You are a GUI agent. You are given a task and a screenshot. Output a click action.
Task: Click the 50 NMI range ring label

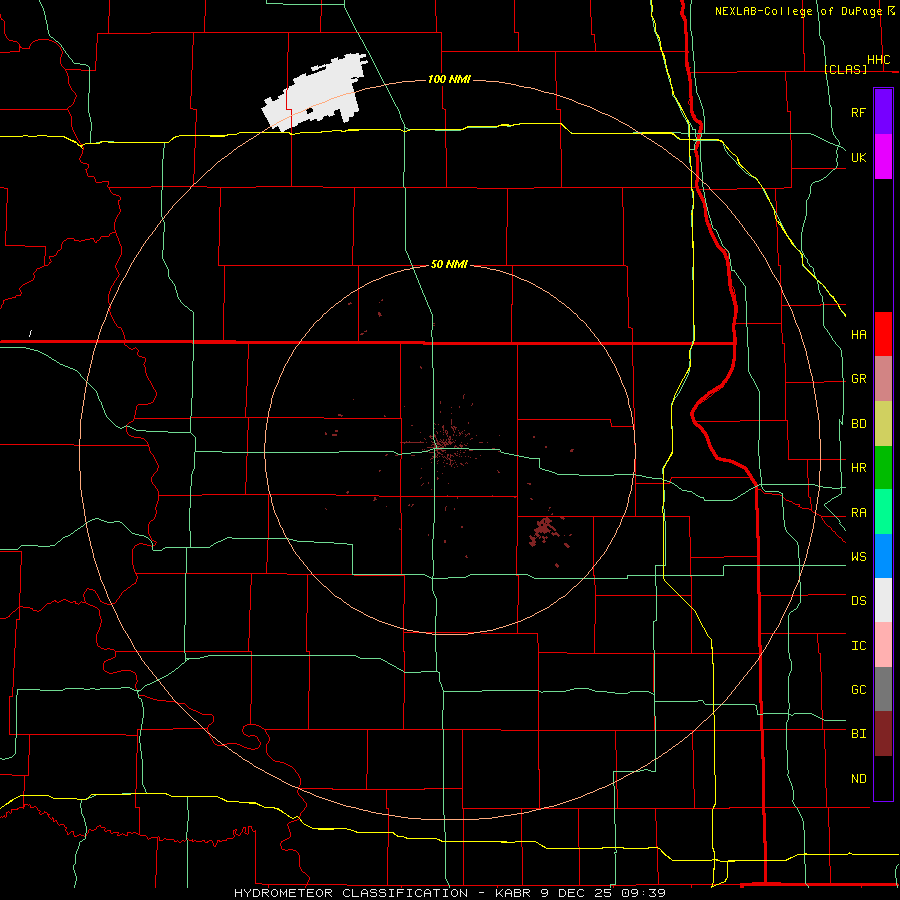pos(449,264)
